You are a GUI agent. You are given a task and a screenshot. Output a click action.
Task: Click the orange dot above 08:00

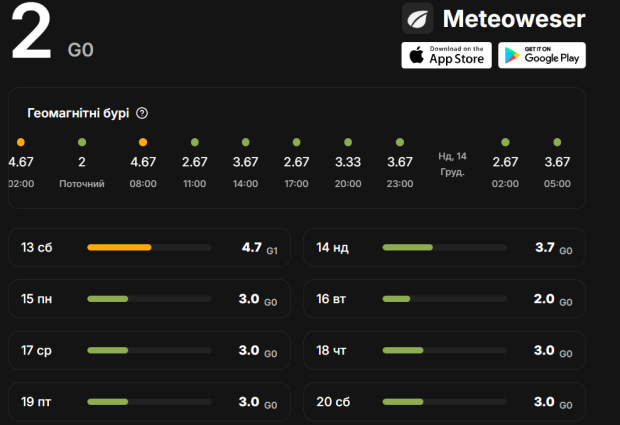[x=143, y=142]
